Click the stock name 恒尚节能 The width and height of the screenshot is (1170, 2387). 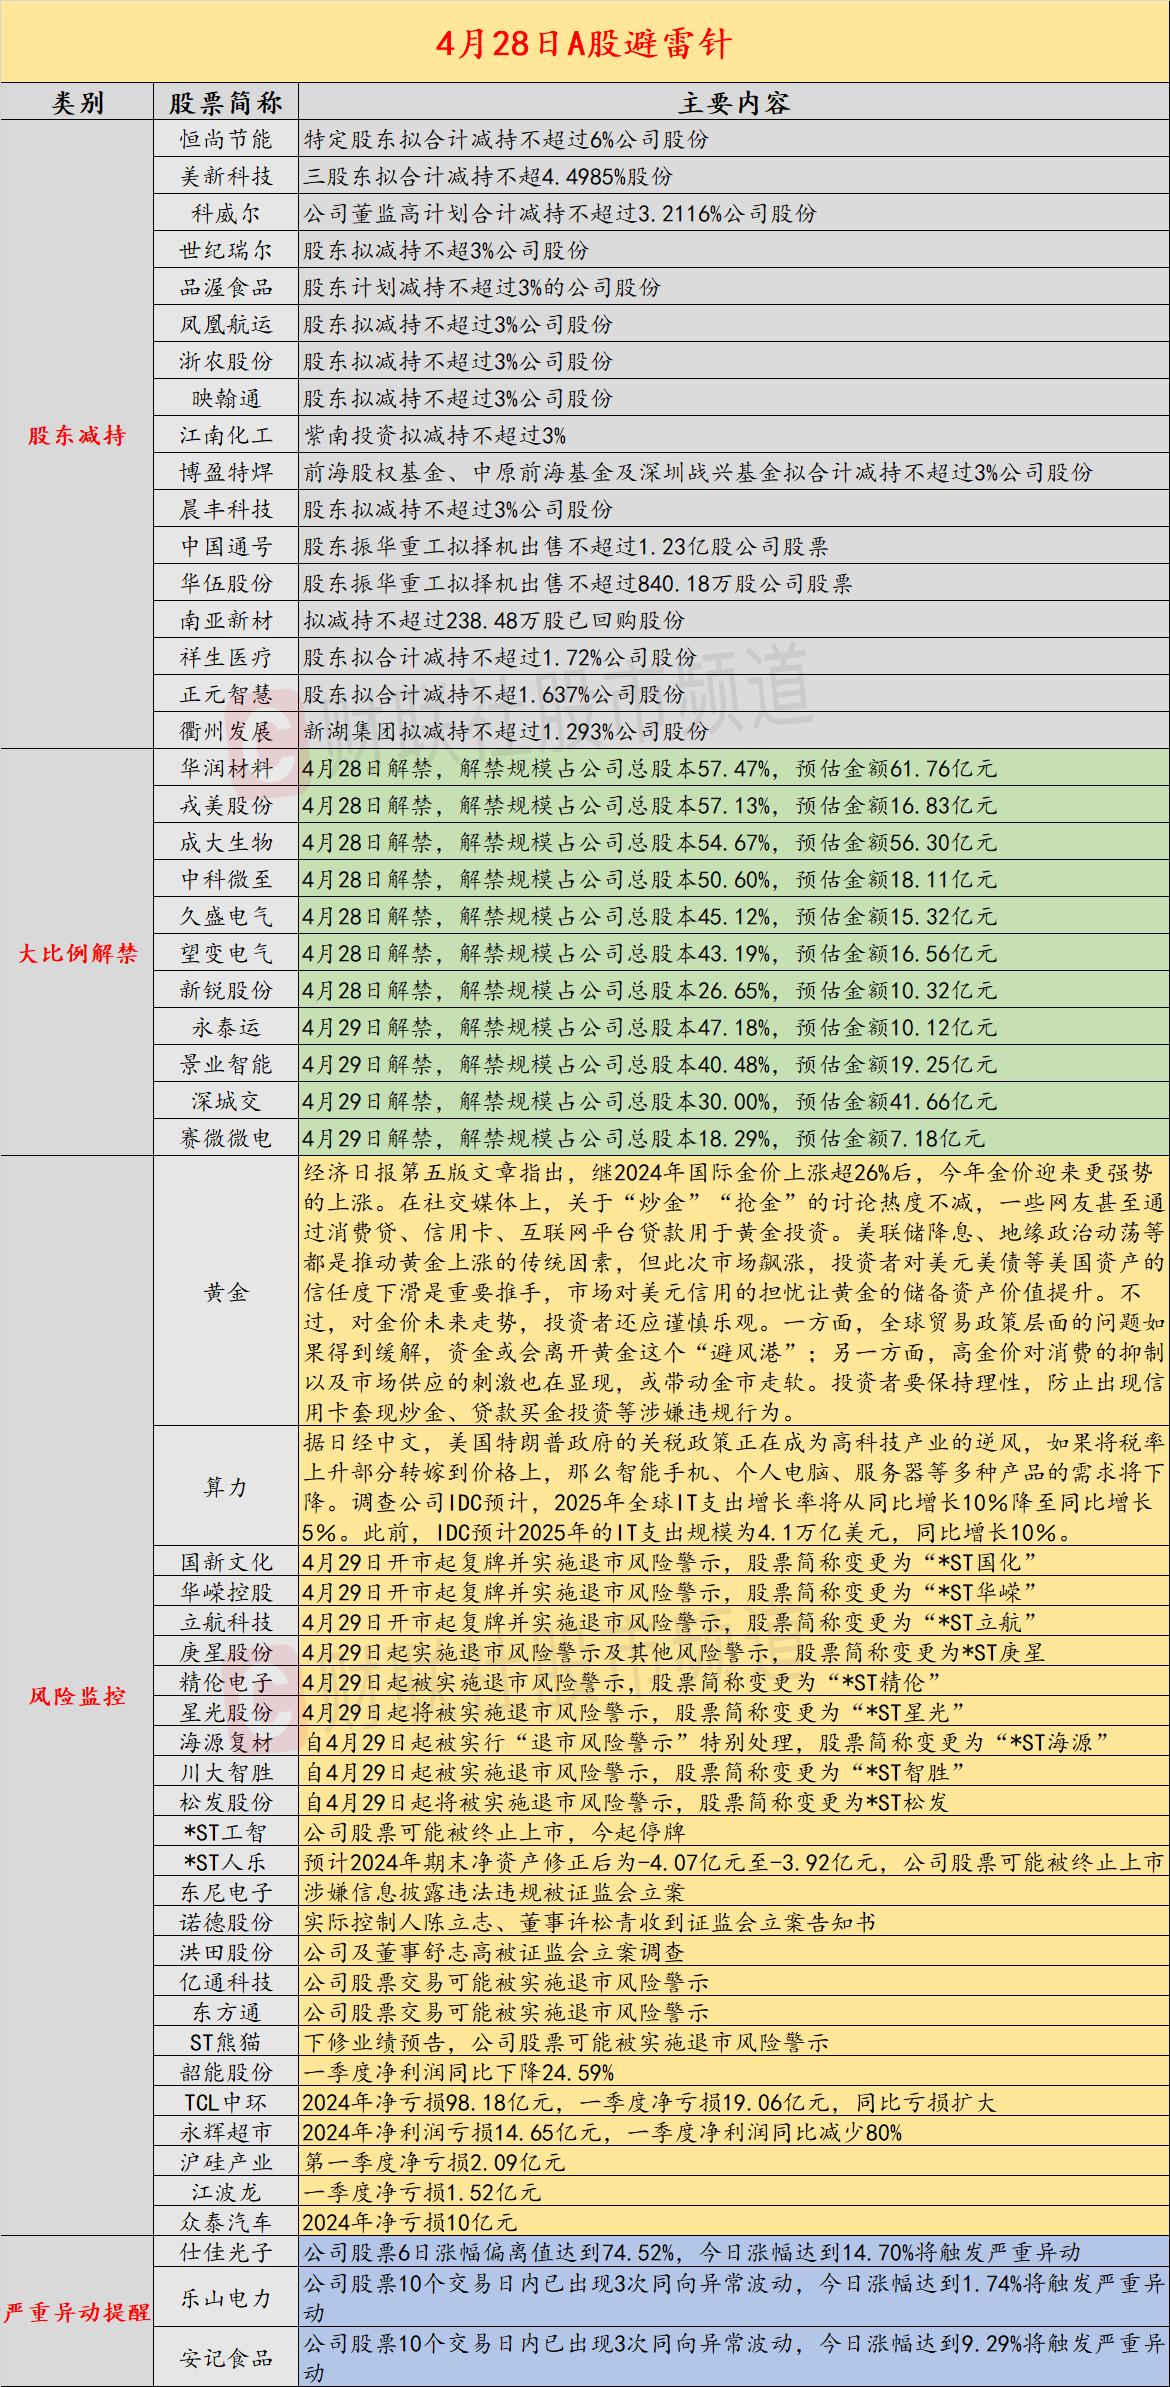click(x=226, y=139)
